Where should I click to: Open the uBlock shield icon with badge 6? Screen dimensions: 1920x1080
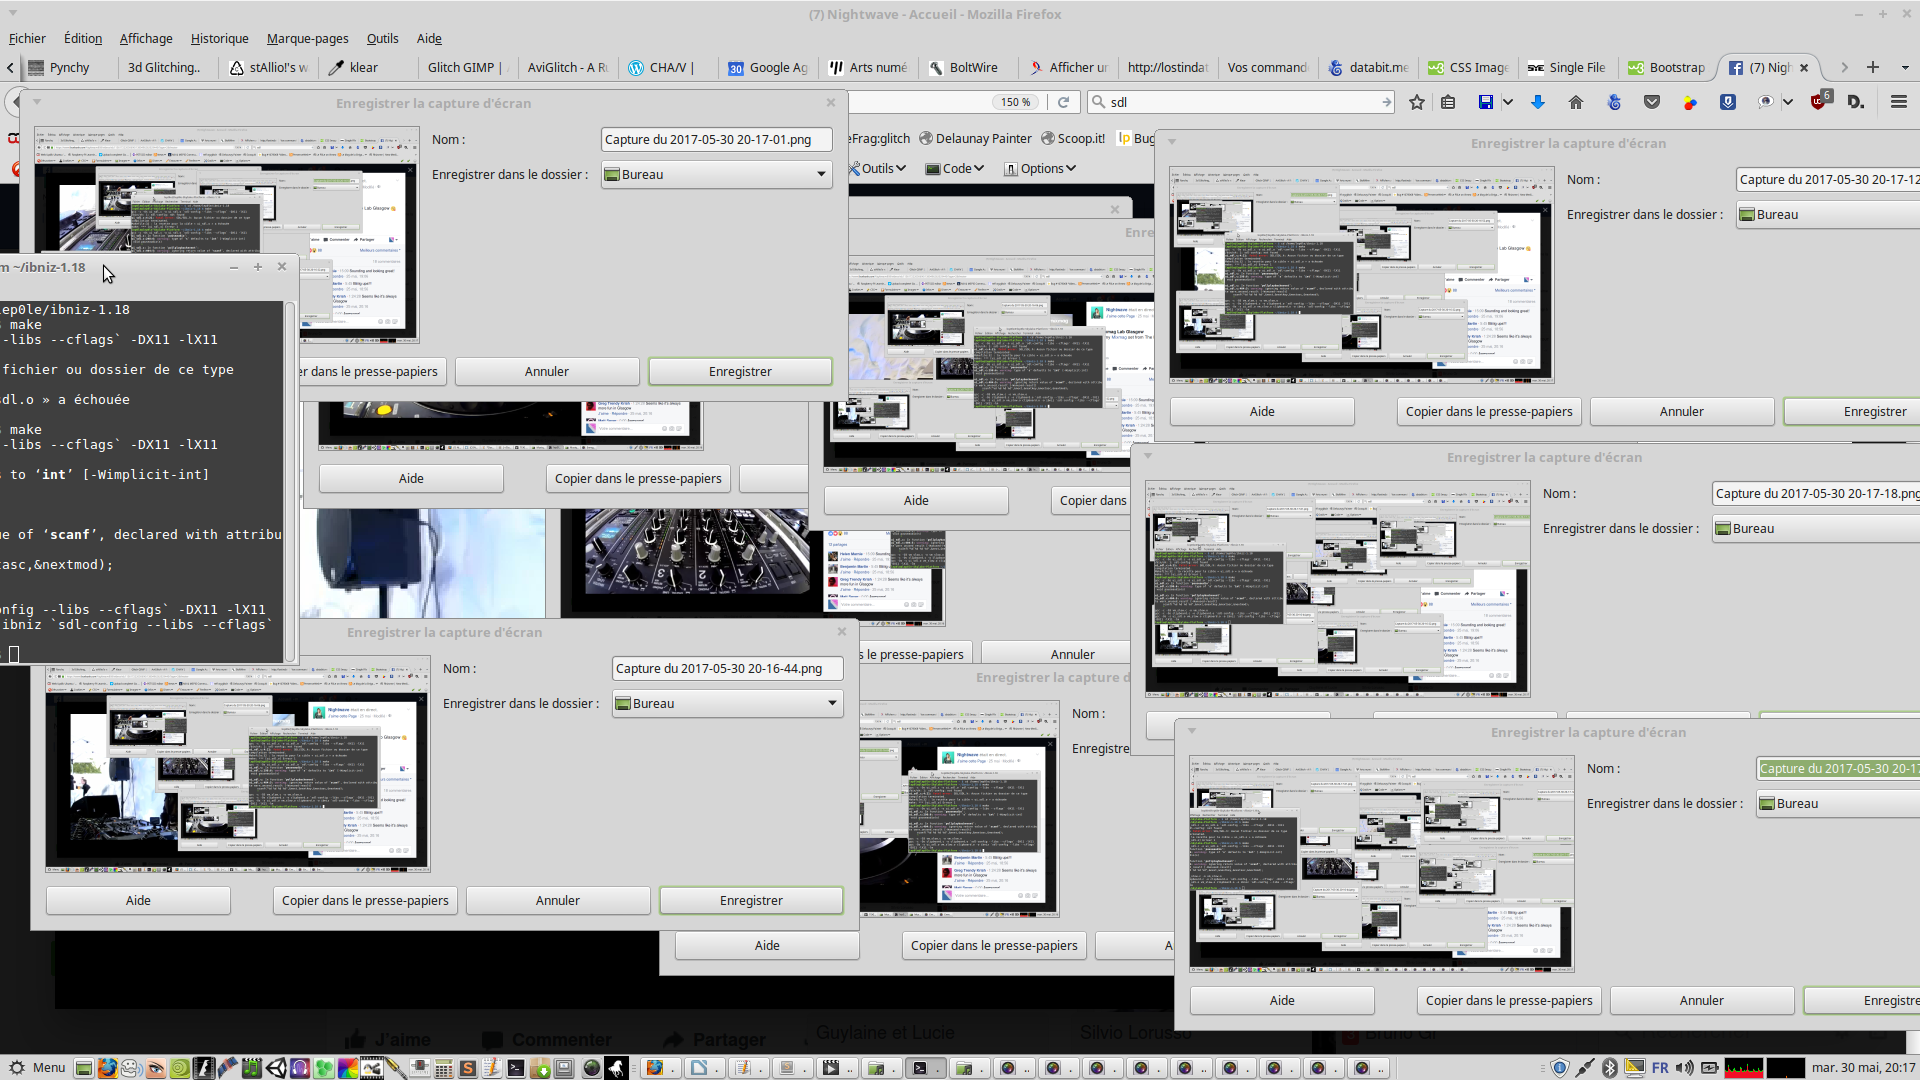[1819, 102]
